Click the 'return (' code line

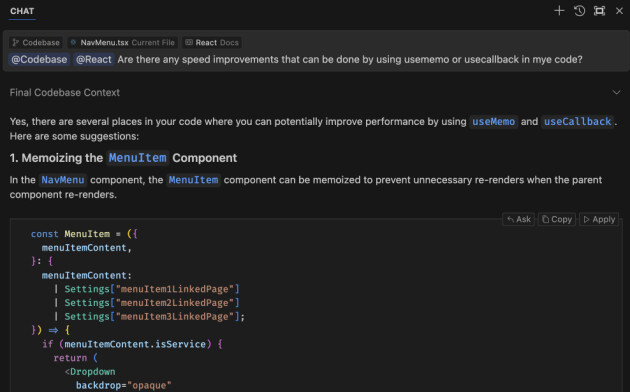click(x=76, y=358)
